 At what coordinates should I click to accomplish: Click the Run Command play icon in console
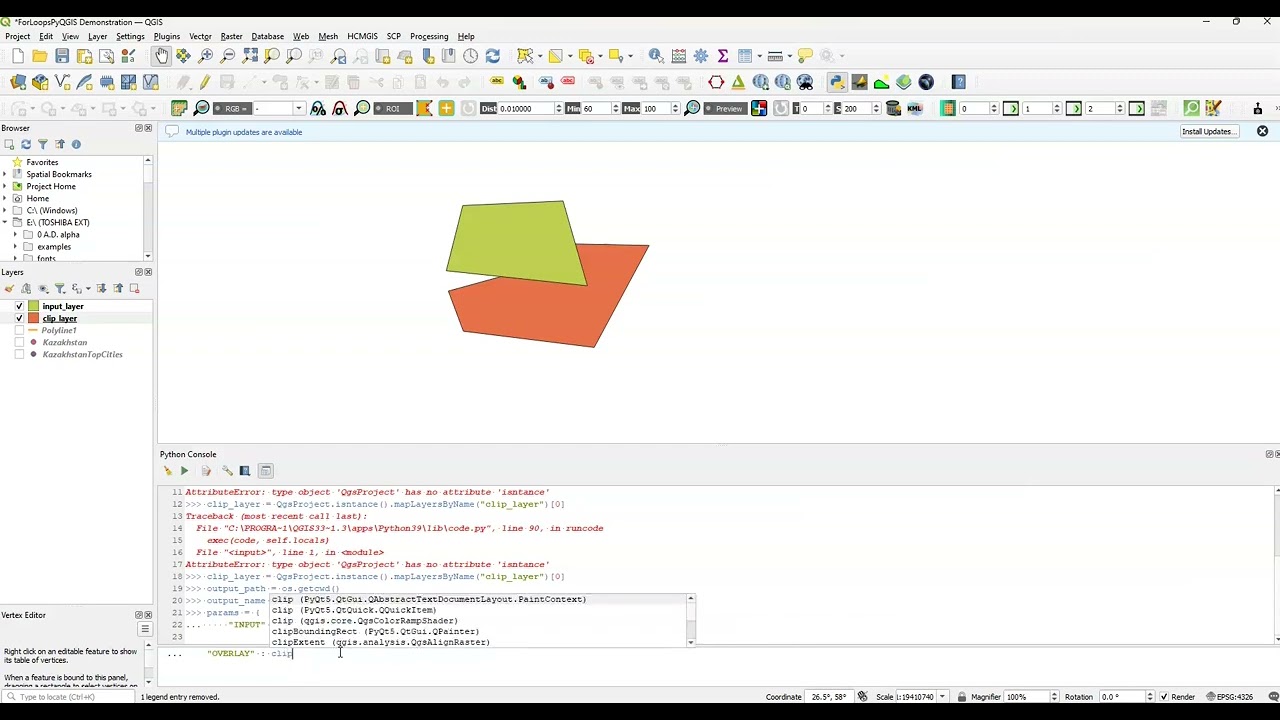pos(184,471)
